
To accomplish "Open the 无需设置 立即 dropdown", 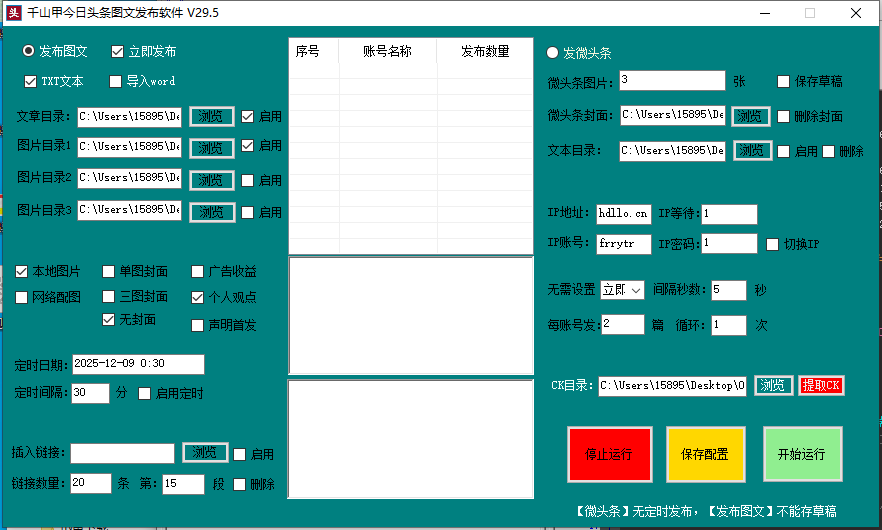I will [x=622, y=290].
